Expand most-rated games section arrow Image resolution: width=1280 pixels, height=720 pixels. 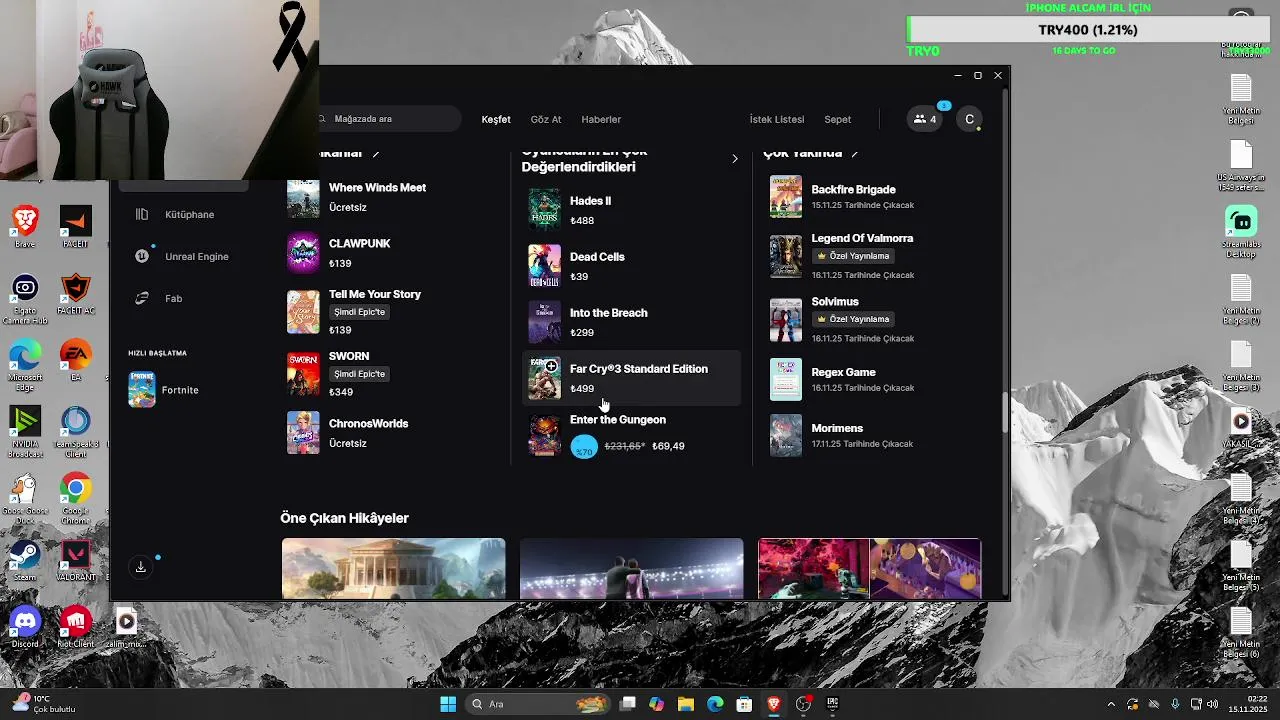coord(735,159)
